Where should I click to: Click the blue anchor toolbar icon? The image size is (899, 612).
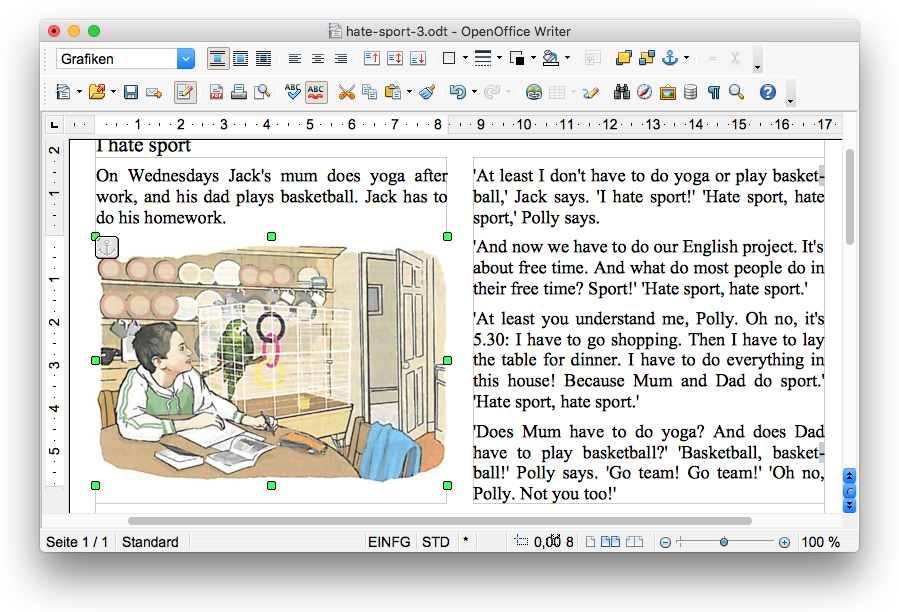(x=670, y=59)
